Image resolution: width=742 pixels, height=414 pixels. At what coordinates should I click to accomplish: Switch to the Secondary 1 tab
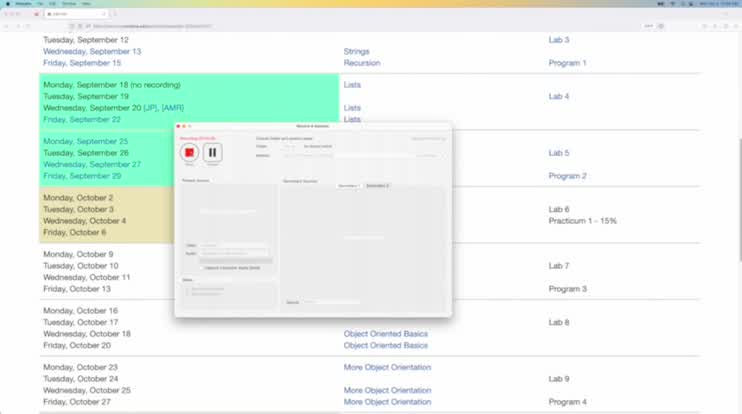(x=348, y=186)
